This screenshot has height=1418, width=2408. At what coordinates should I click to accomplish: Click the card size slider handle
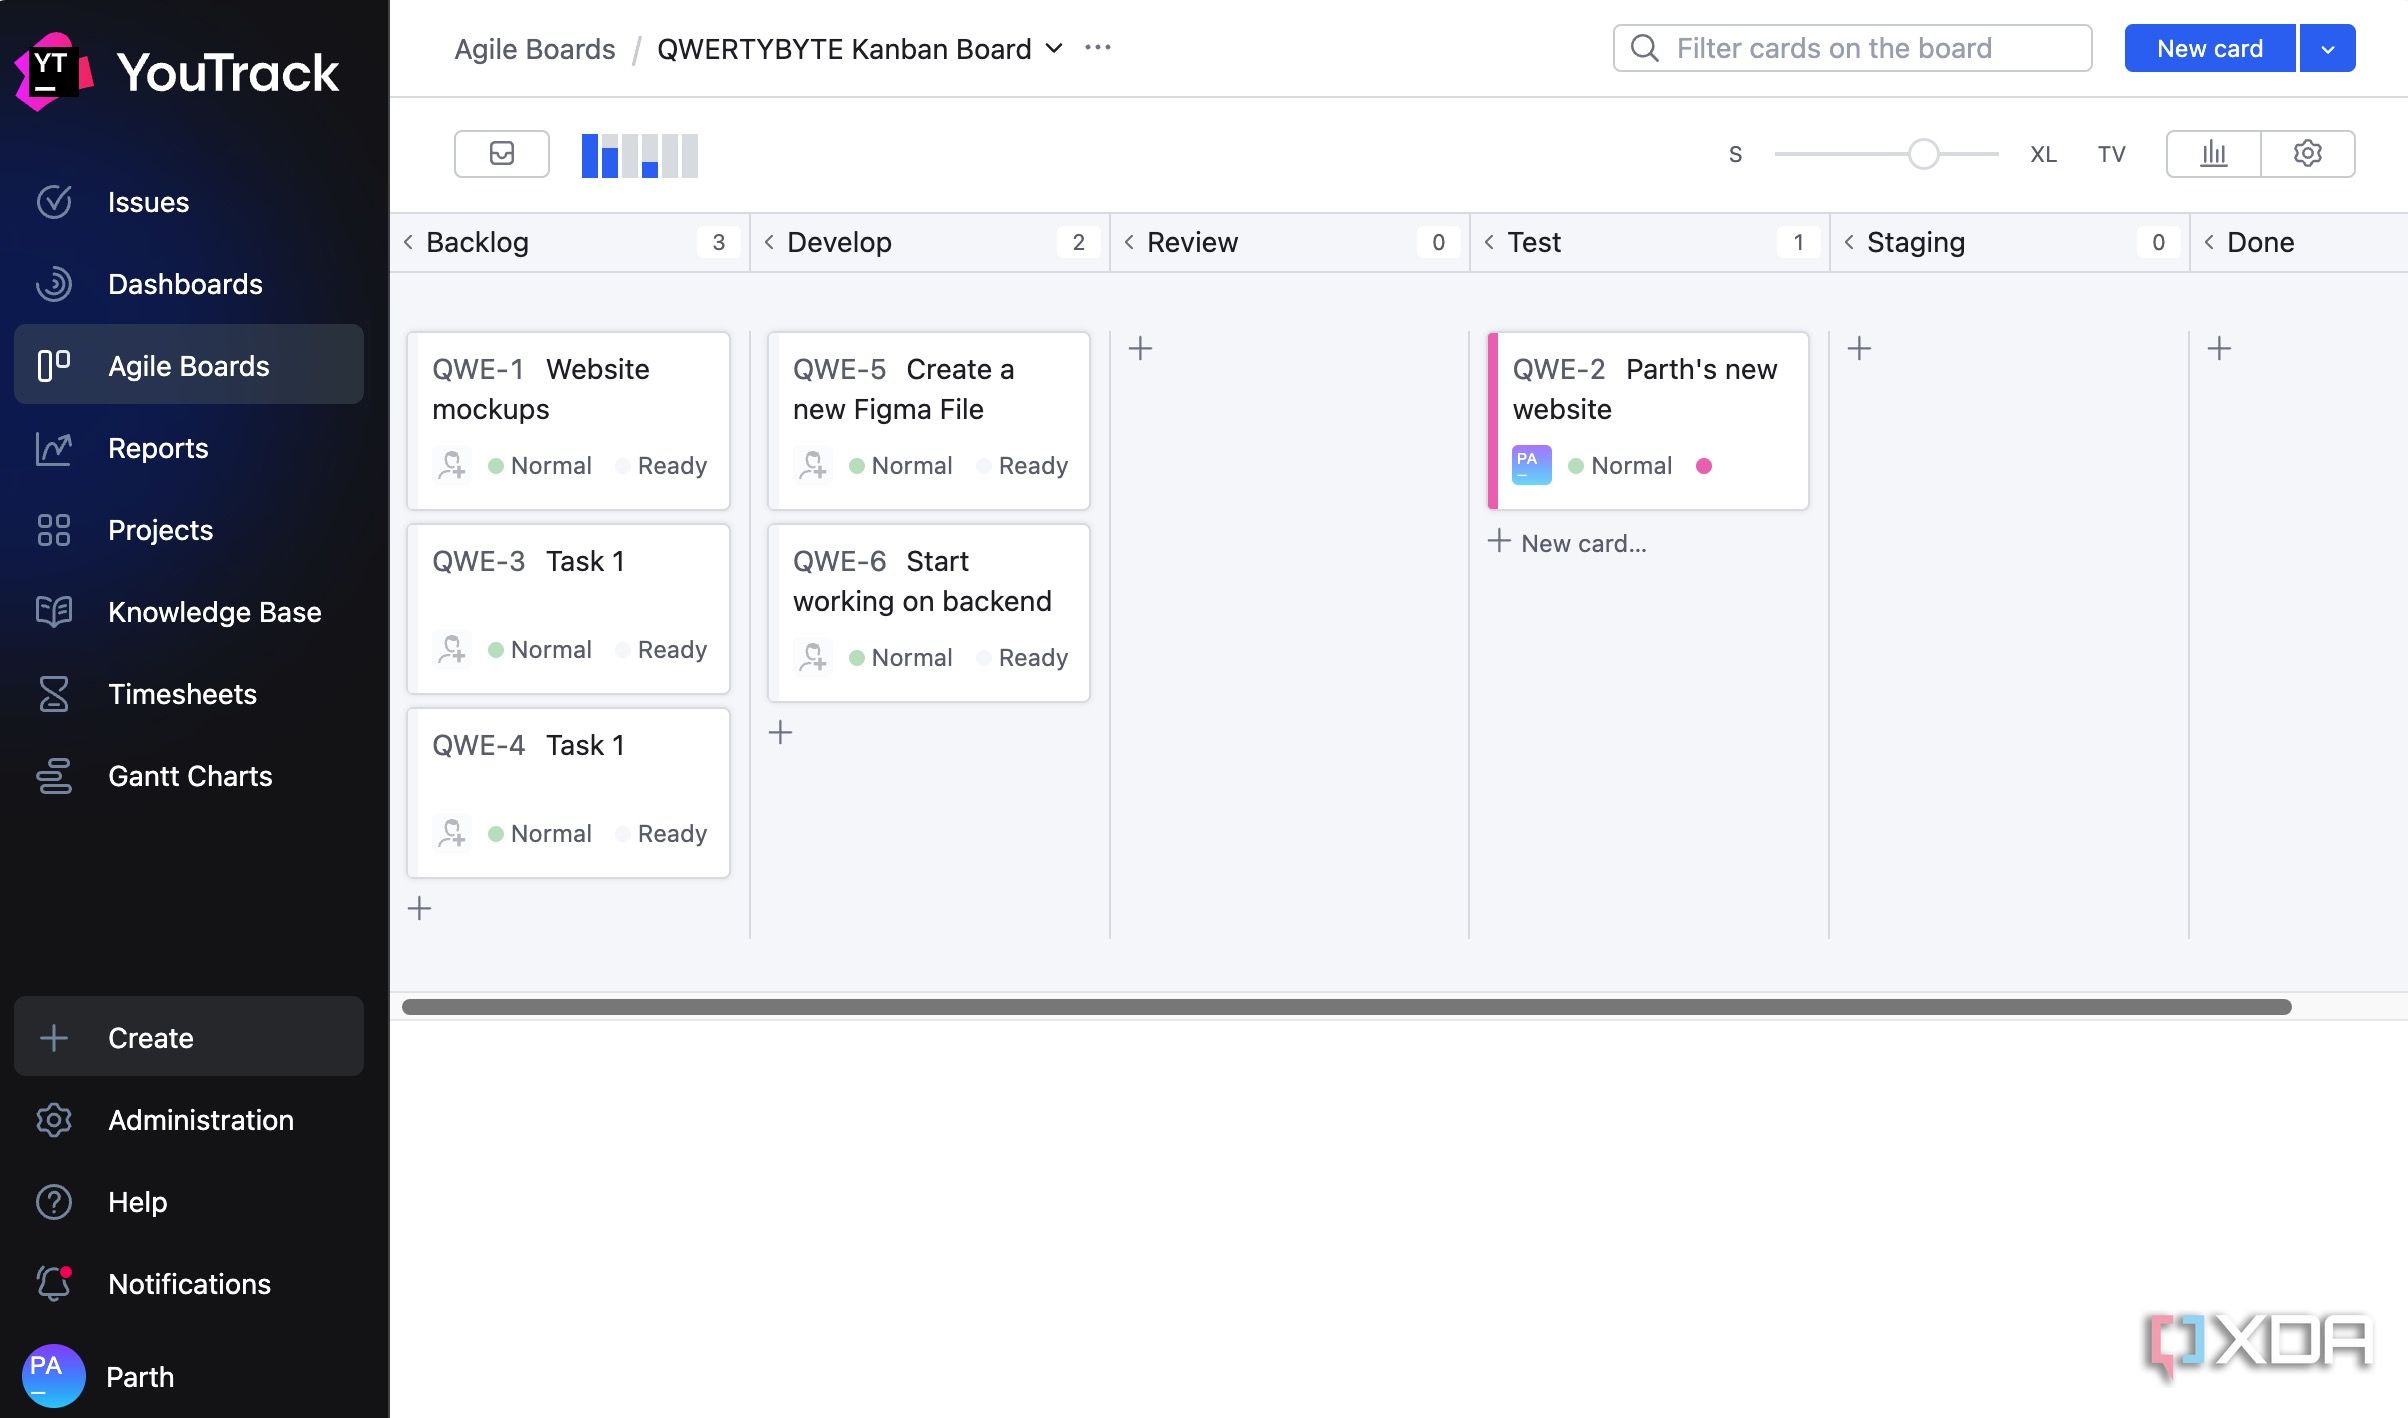click(1923, 154)
